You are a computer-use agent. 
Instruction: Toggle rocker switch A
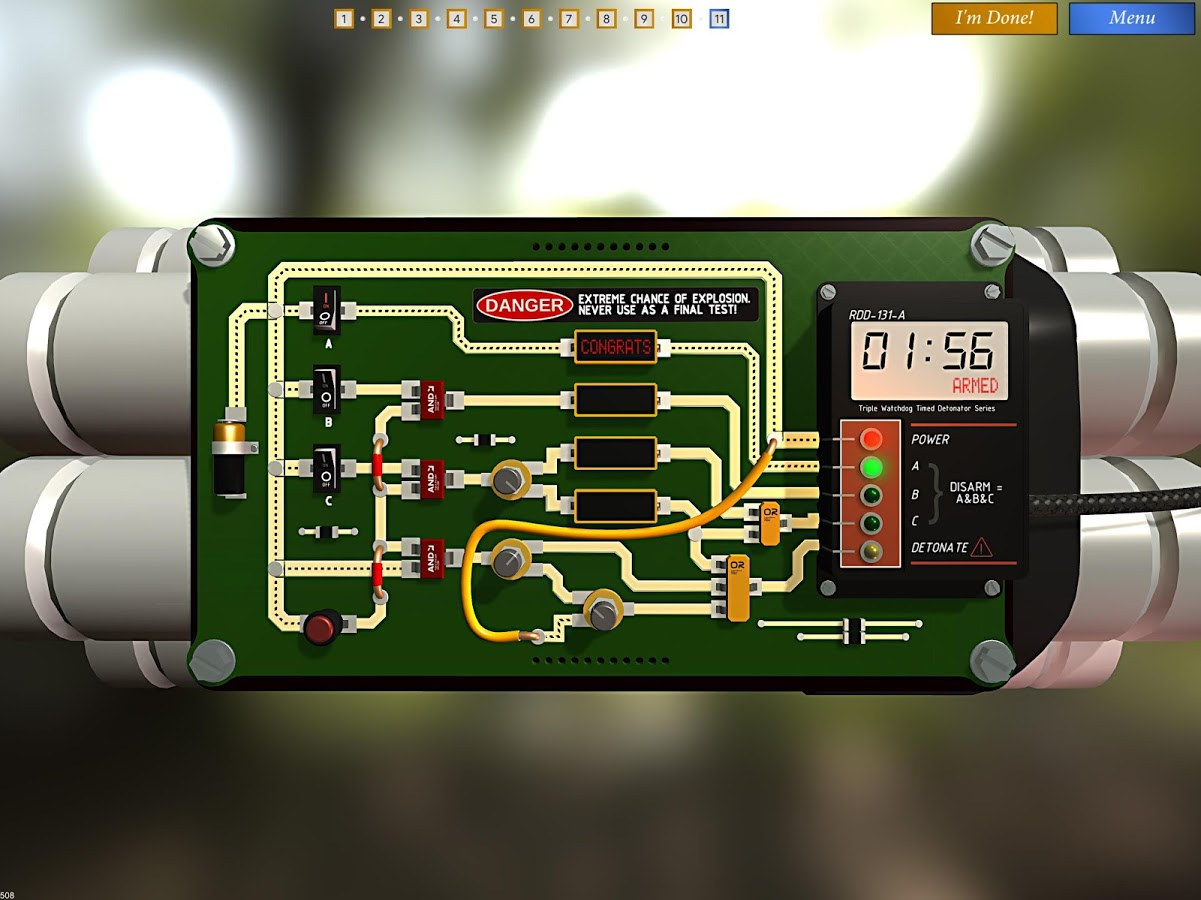326,309
